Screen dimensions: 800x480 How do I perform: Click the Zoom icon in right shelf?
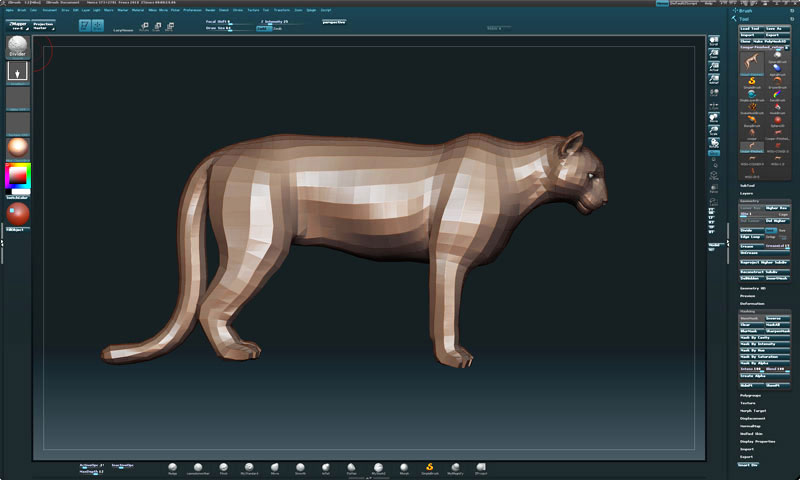pos(714,54)
